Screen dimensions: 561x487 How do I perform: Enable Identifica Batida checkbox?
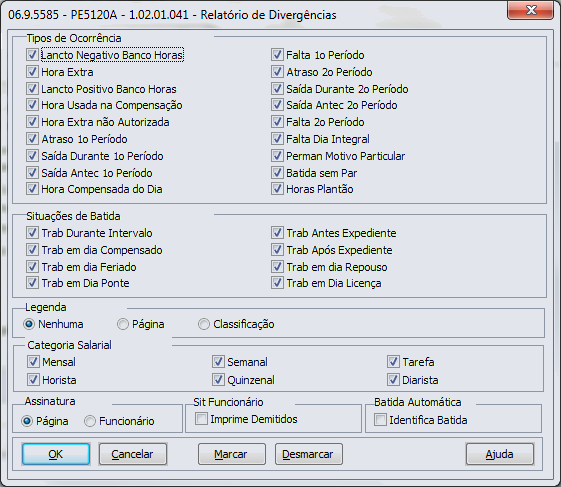click(x=380, y=419)
